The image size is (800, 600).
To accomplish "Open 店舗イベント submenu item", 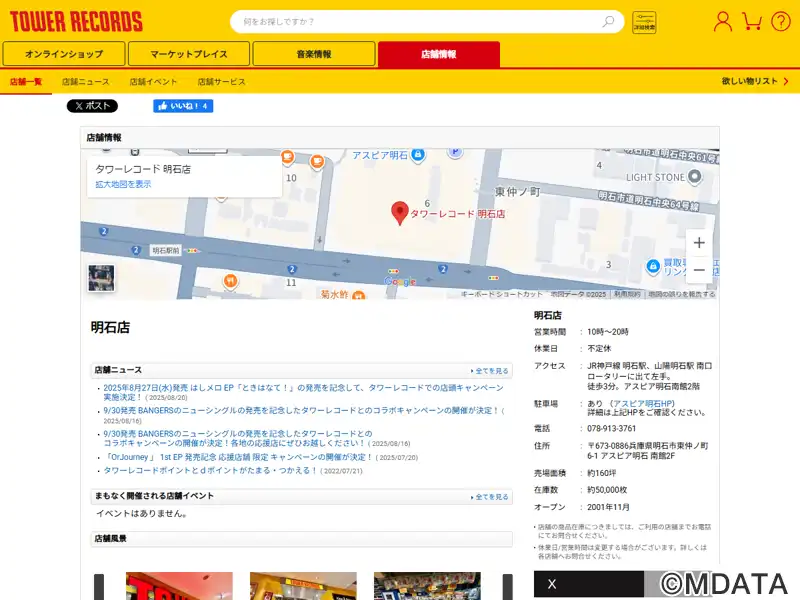I will pos(153,82).
